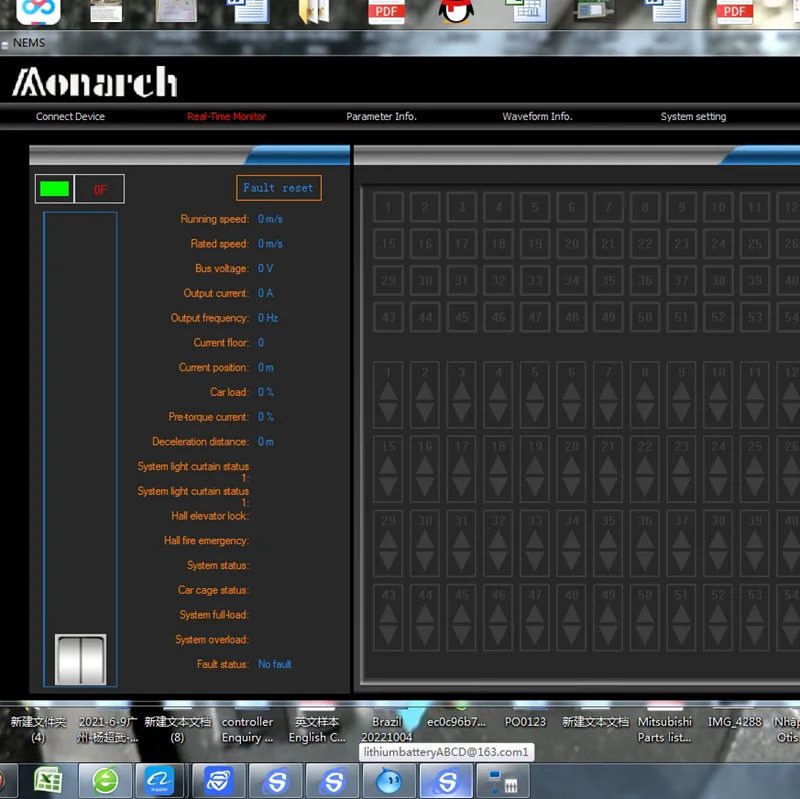
Task: Open the Baidu Netdisk desktop icon
Action: pos(38,11)
